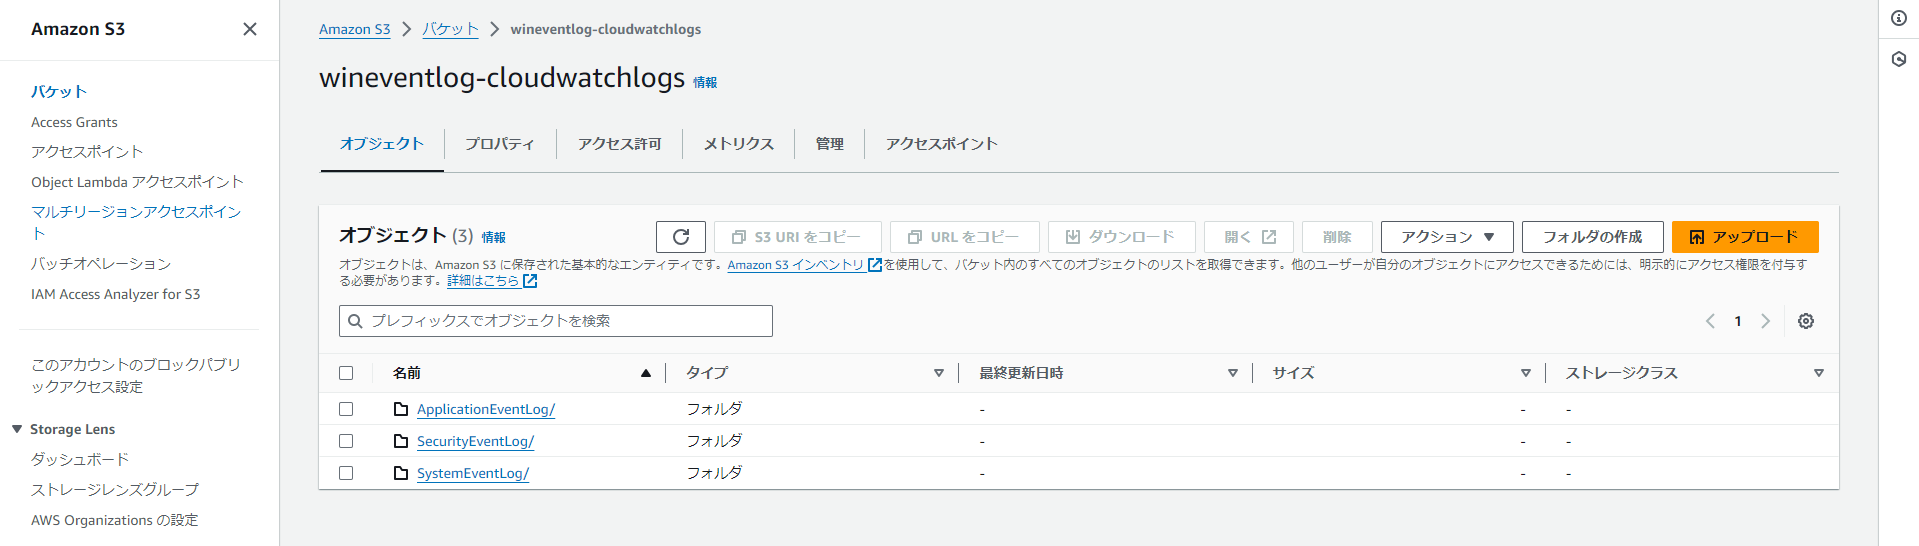
Task: Open IAM Access Analyzer for S3
Action: 116,294
